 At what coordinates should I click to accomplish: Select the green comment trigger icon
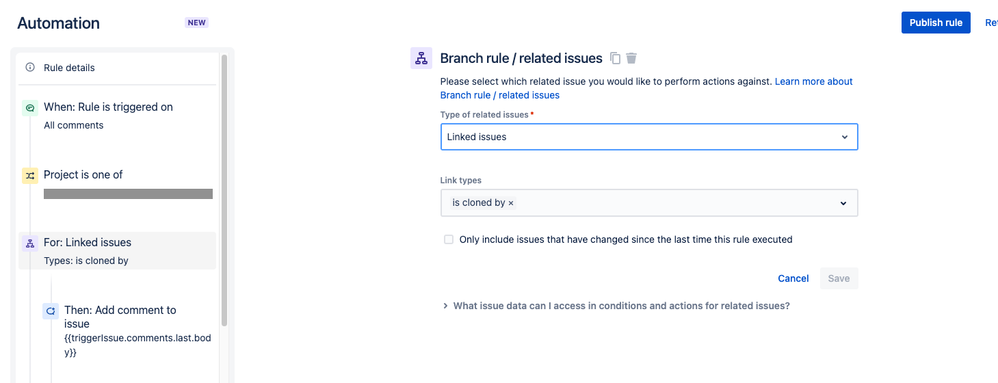pyautogui.click(x=30, y=108)
